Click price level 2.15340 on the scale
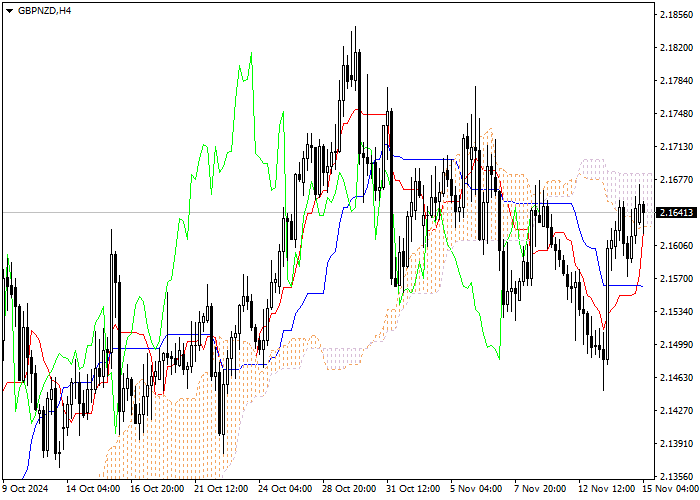 tap(677, 312)
